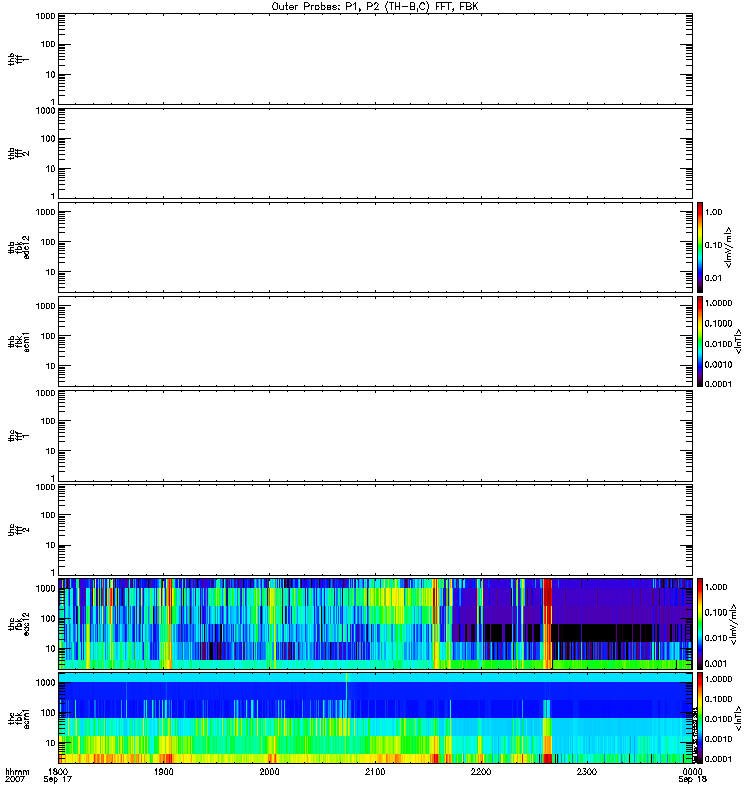Viewport: 750px width, 800px height.
Task: Click the 'thb fff 1' y-axis label
Action: [x=18, y=59]
